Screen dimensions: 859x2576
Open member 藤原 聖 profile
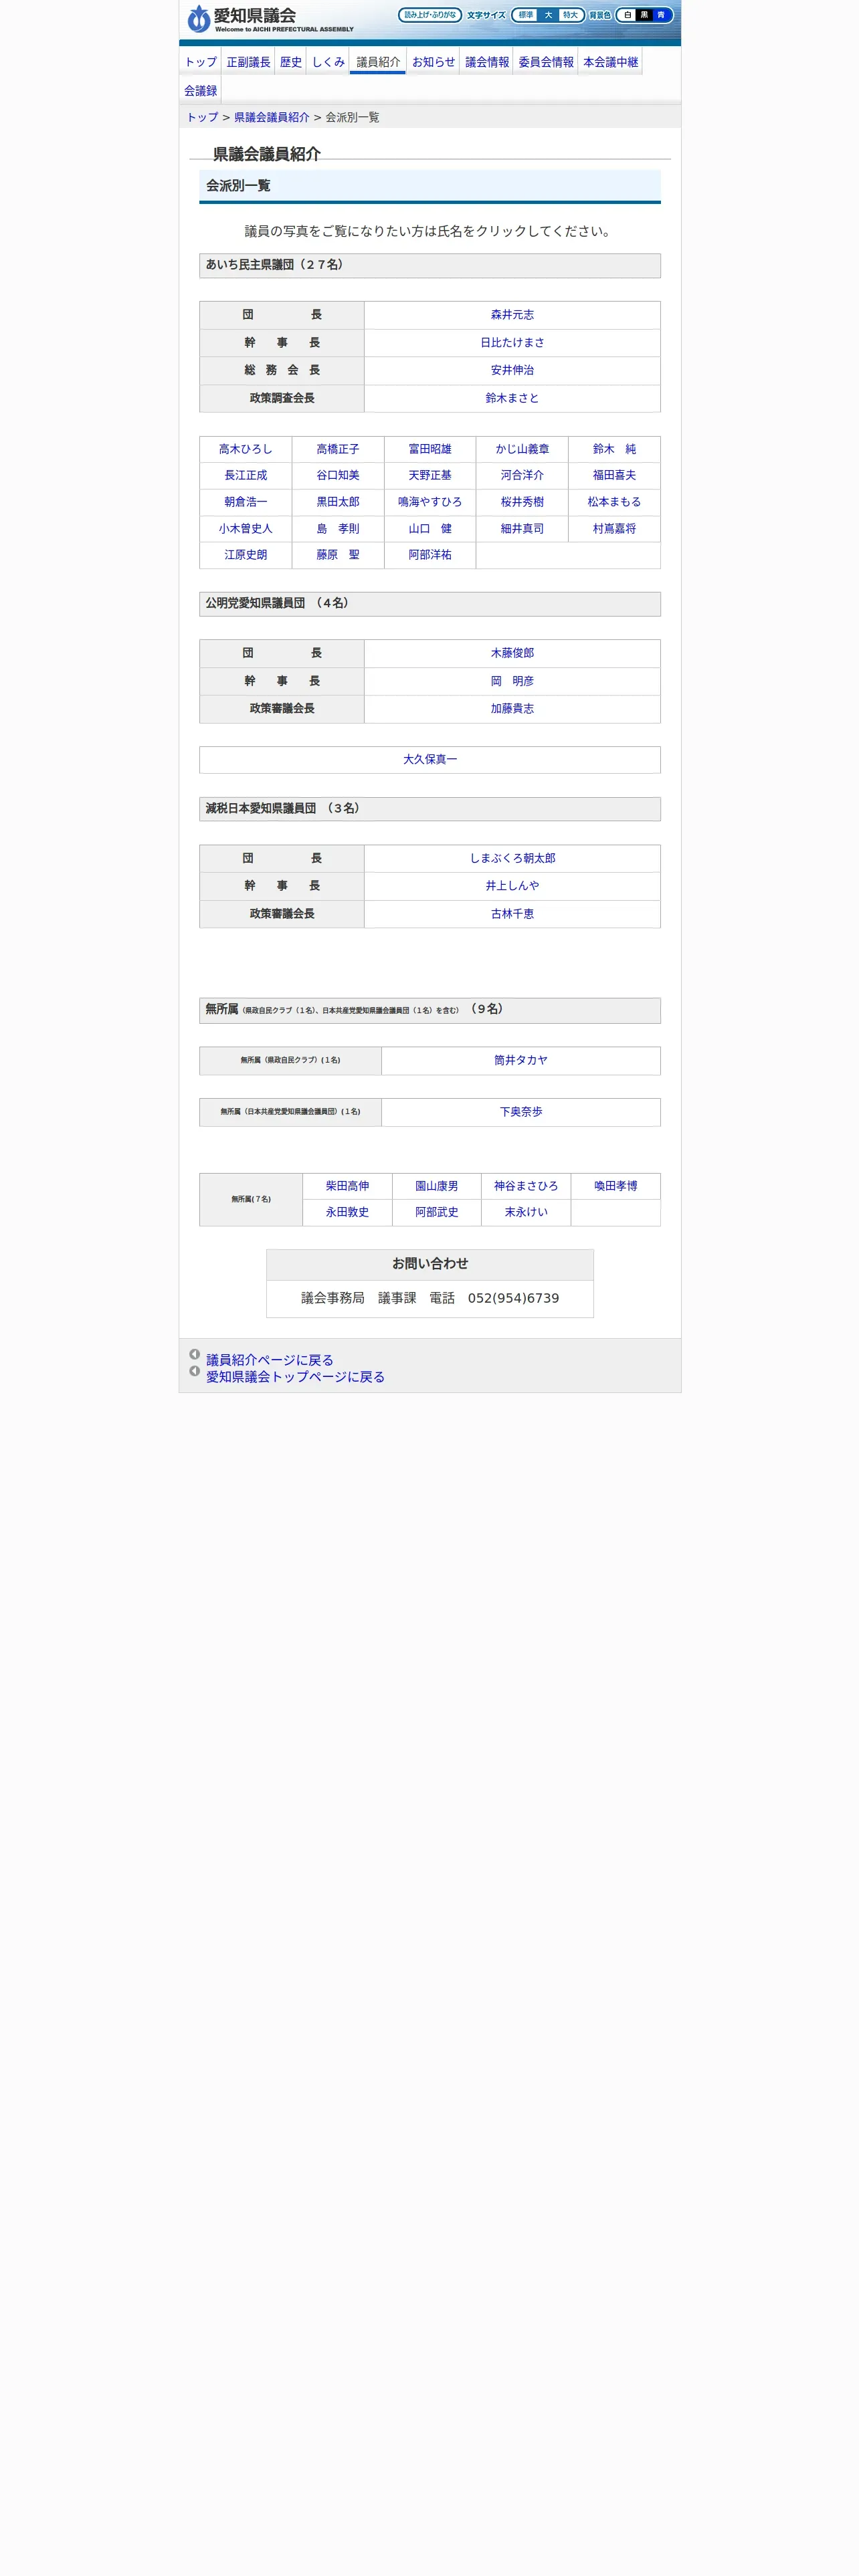(x=338, y=555)
